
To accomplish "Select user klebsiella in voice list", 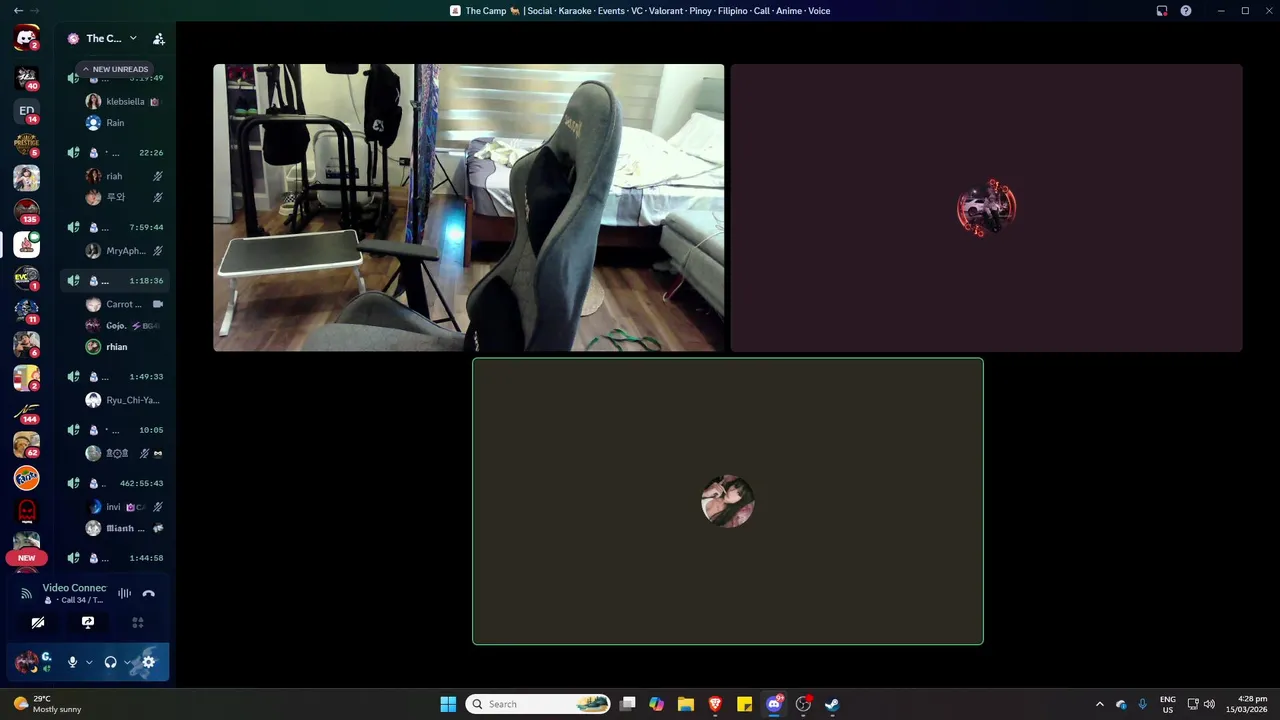I will tap(124, 102).
